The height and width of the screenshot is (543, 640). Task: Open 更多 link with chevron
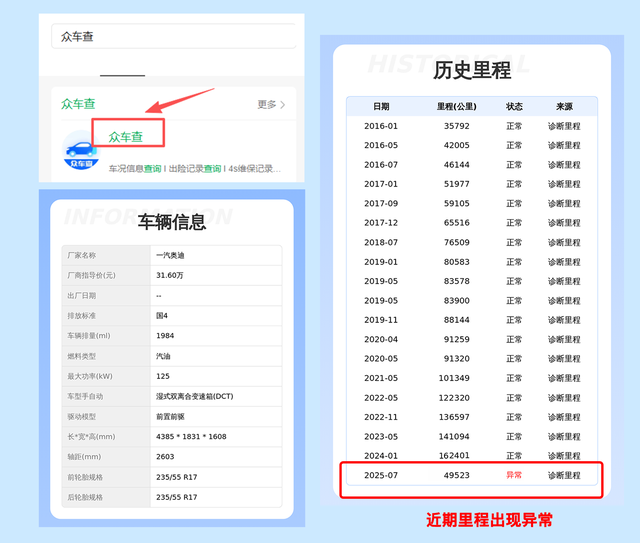pyautogui.click(x=271, y=105)
